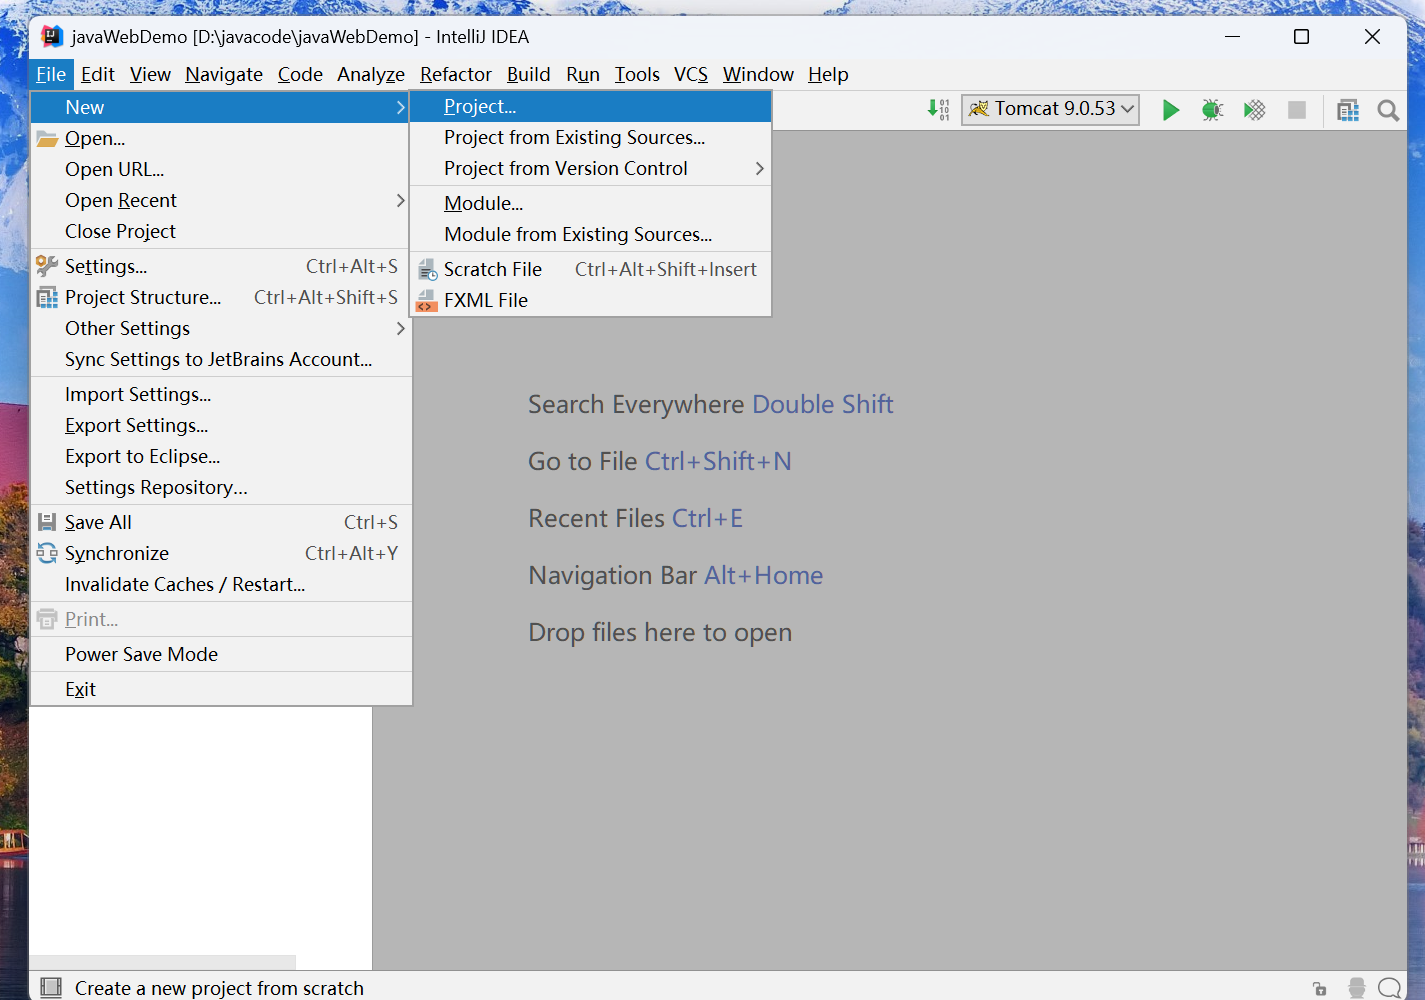Viewport: 1425px width, 1000px height.
Task: Click the Run with Coverage icon
Action: [1254, 109]
